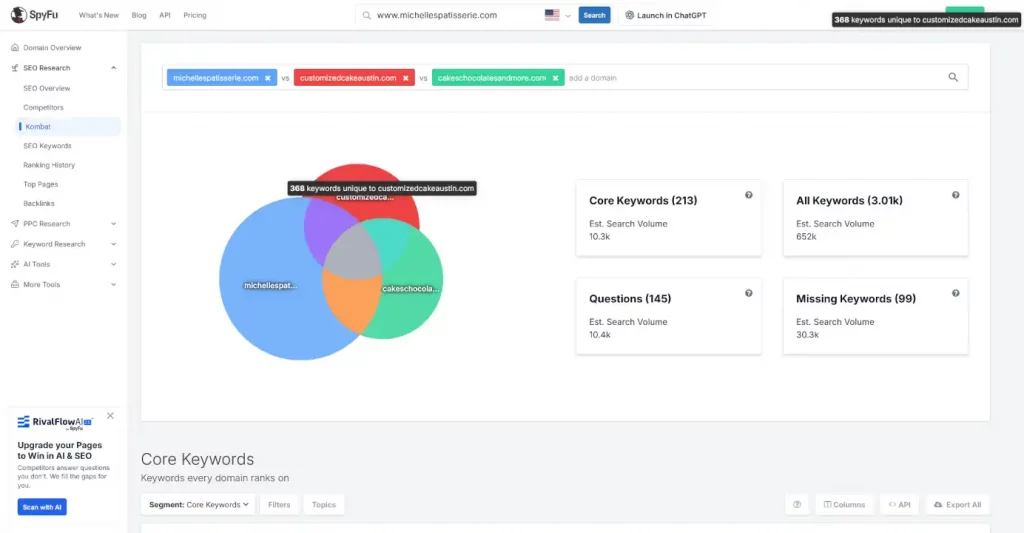Open the Columns button
Viewport: 1024px width, 533px height.
[844, 504]
